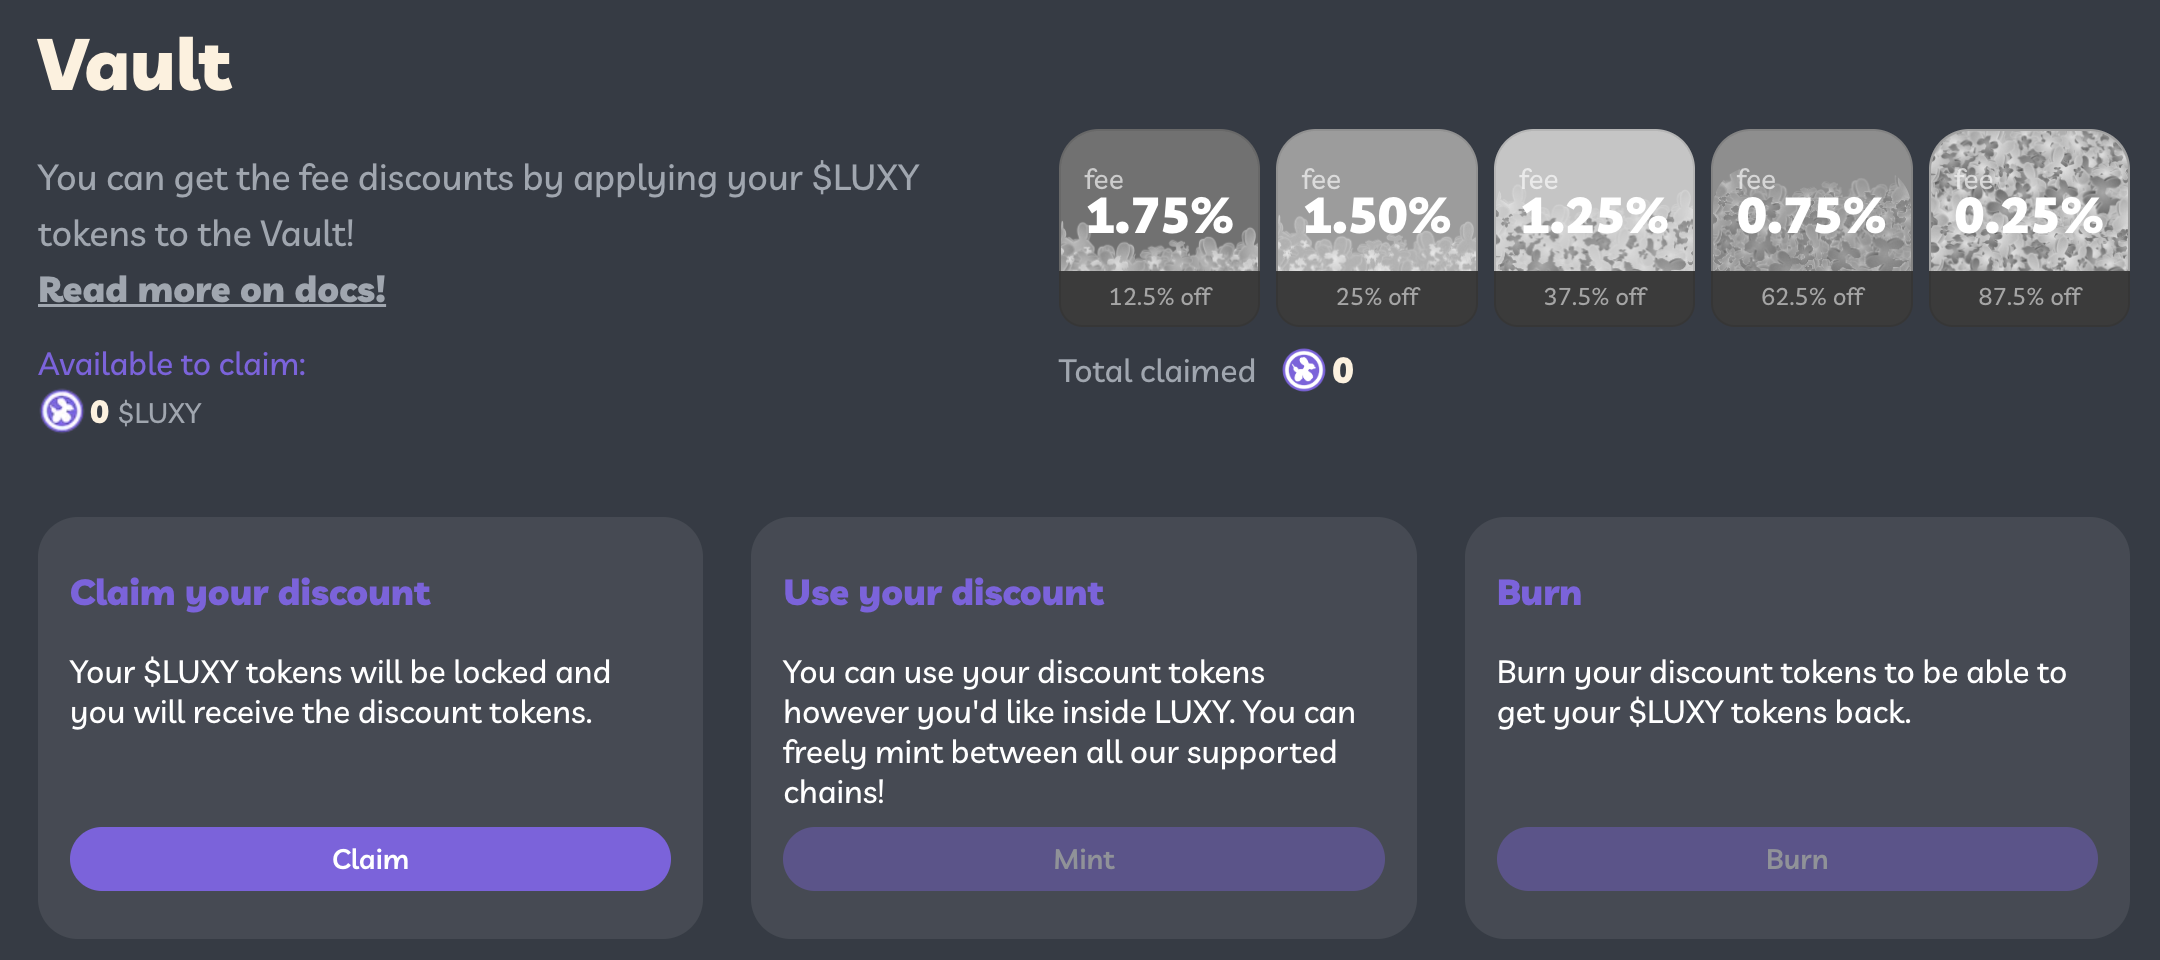Screen dimensions: 2160x960
Task: Click the Burn card heading
Action: 1539,593
